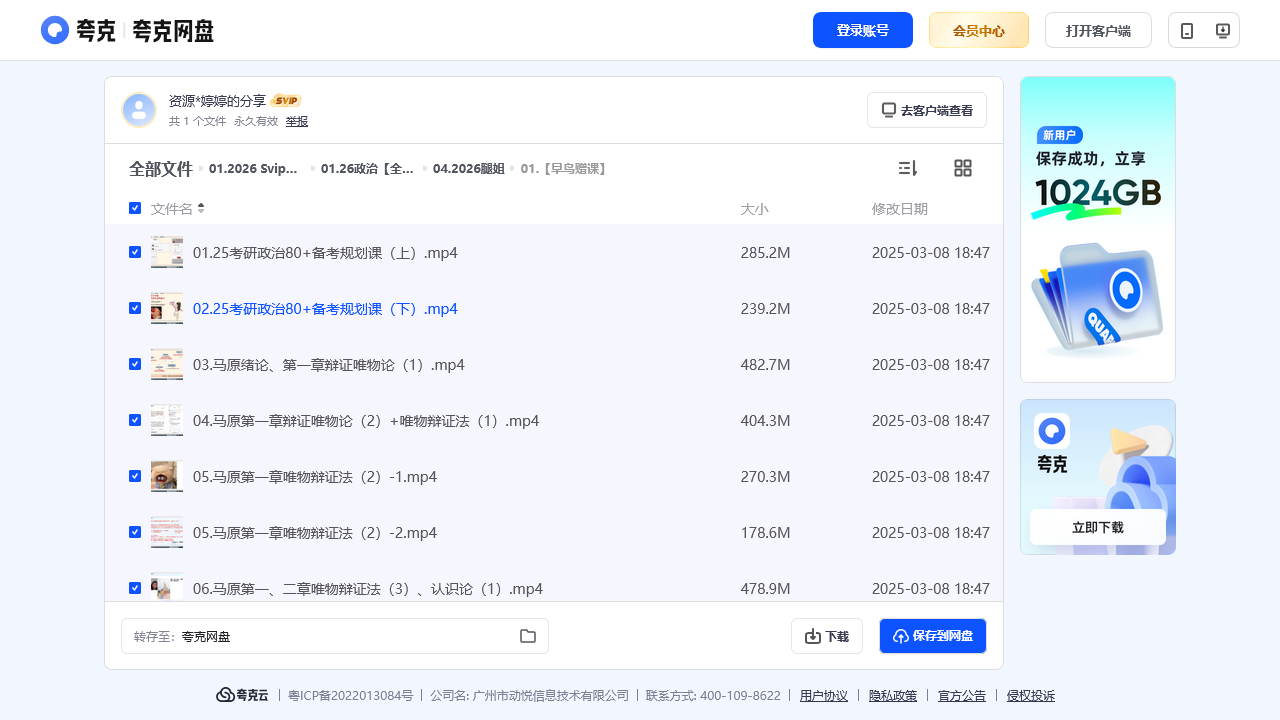Click the Quark logo icon
Viewport: 1280px width, 720px height.
click(x=55, y=30)
